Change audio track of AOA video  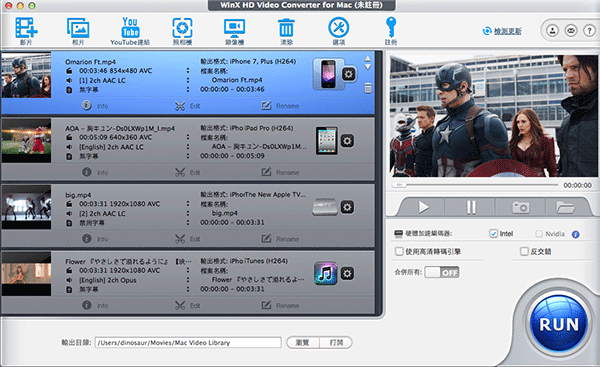188,147
